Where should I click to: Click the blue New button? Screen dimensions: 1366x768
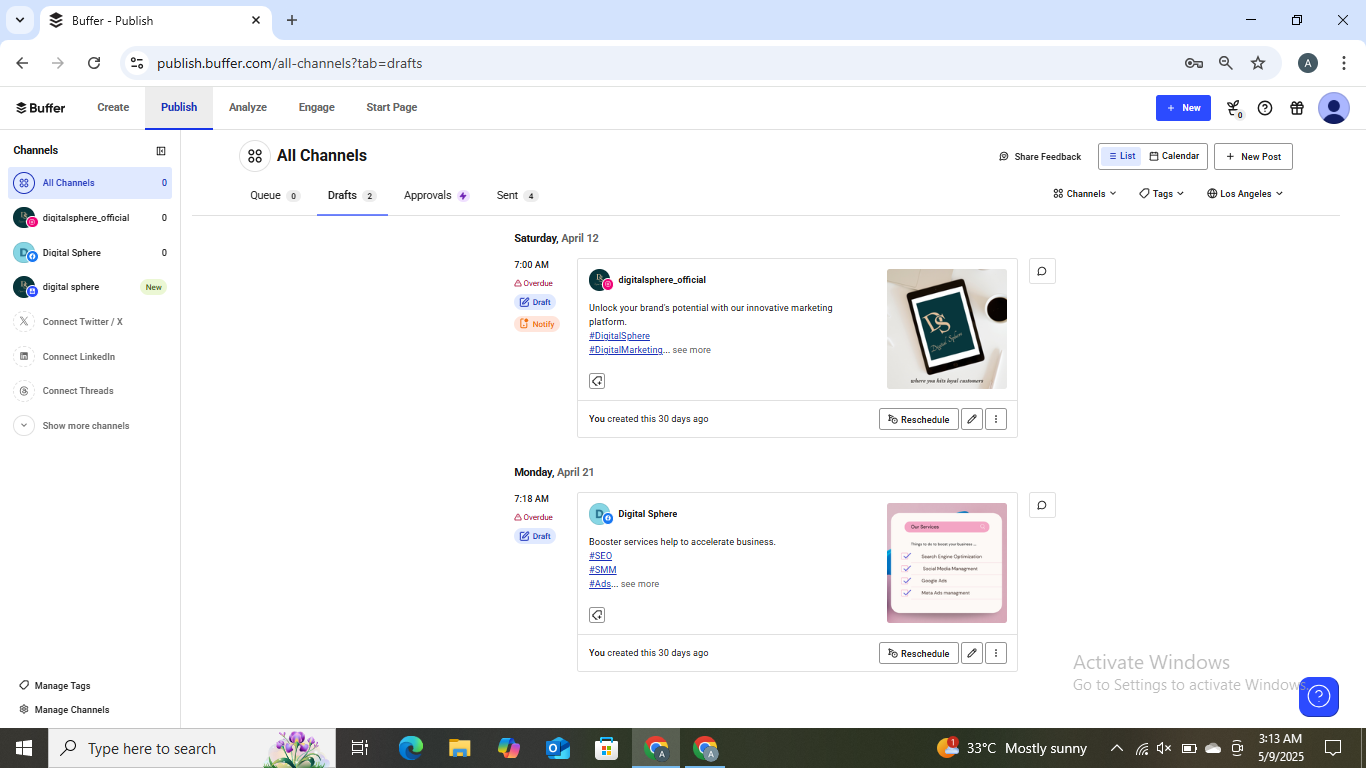pyautogui.click(x=1183, y=108)
